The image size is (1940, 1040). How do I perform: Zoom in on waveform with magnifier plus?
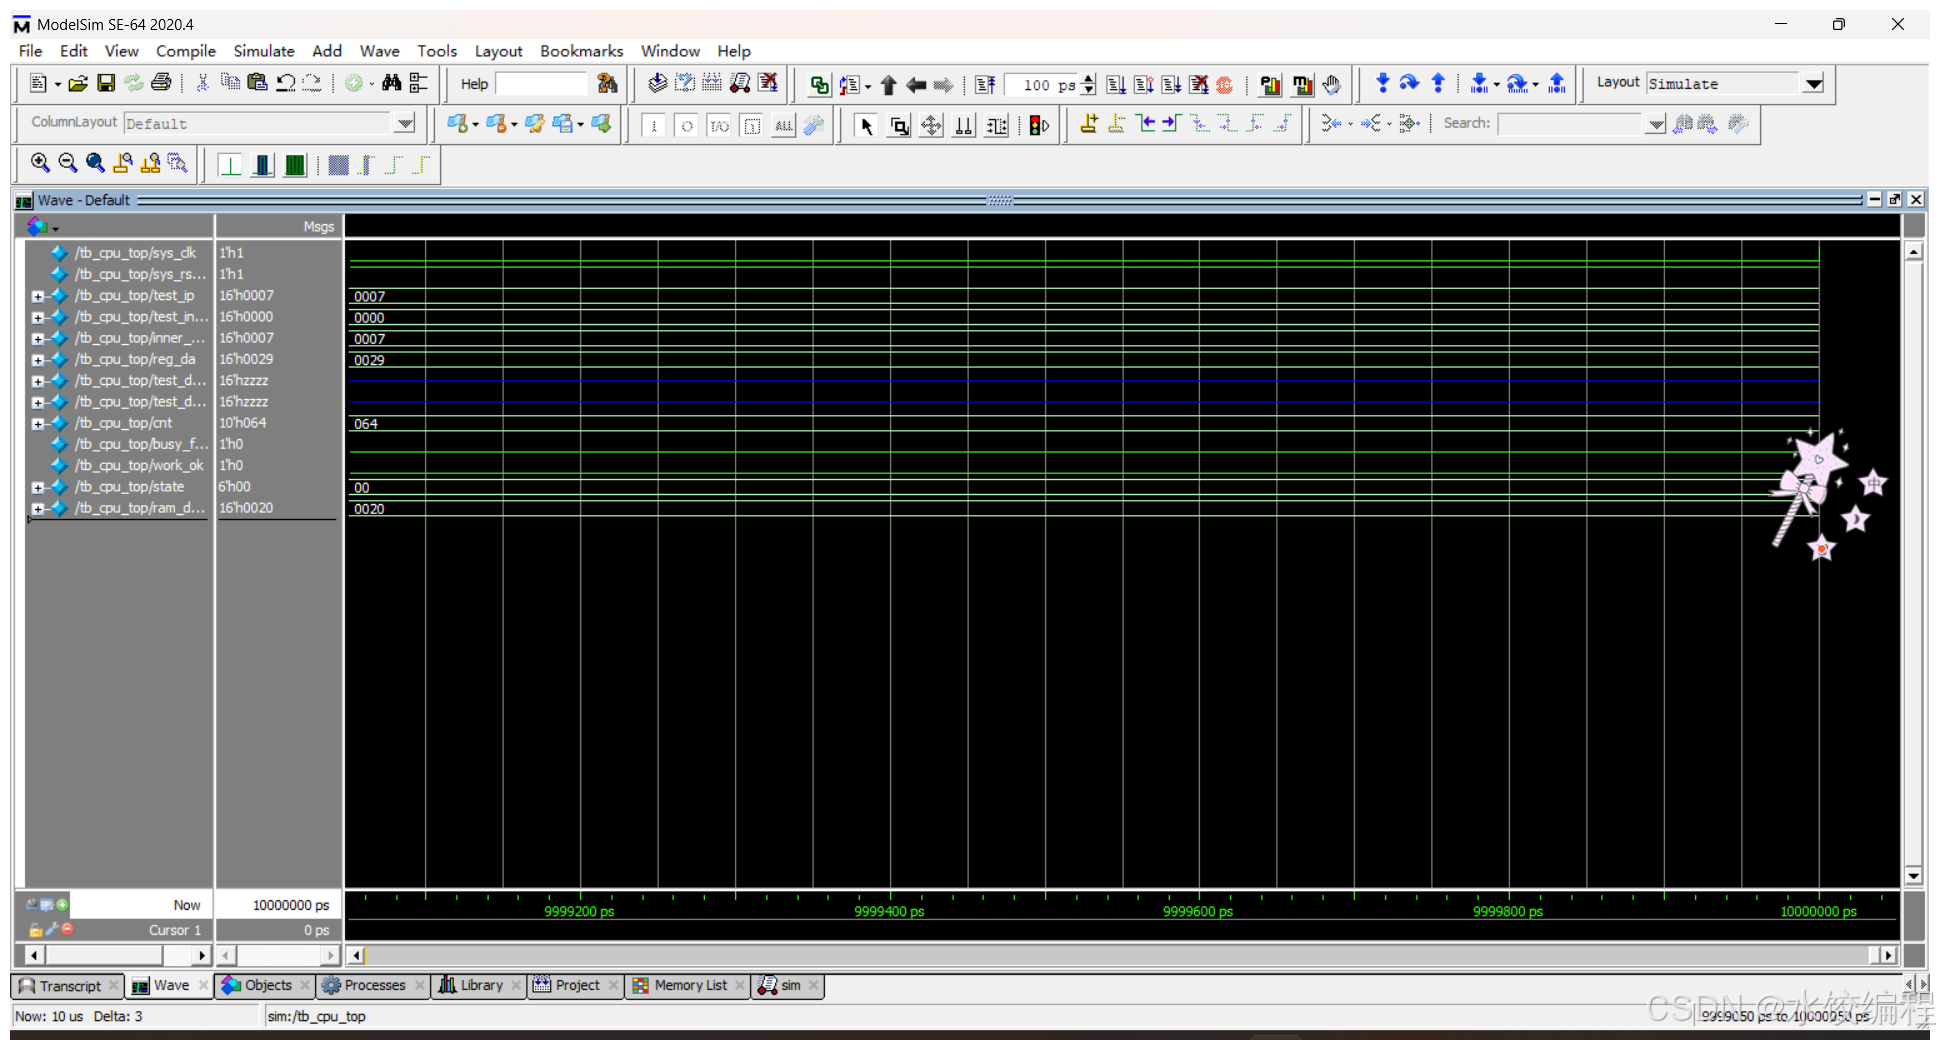pos(40,164)
